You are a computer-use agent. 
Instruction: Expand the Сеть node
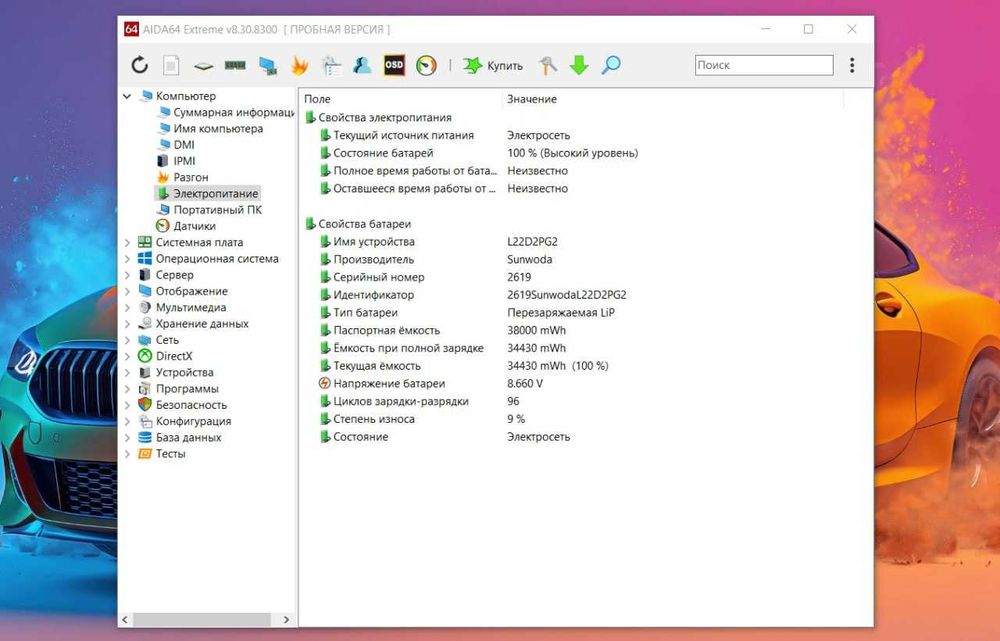(127, 340)
